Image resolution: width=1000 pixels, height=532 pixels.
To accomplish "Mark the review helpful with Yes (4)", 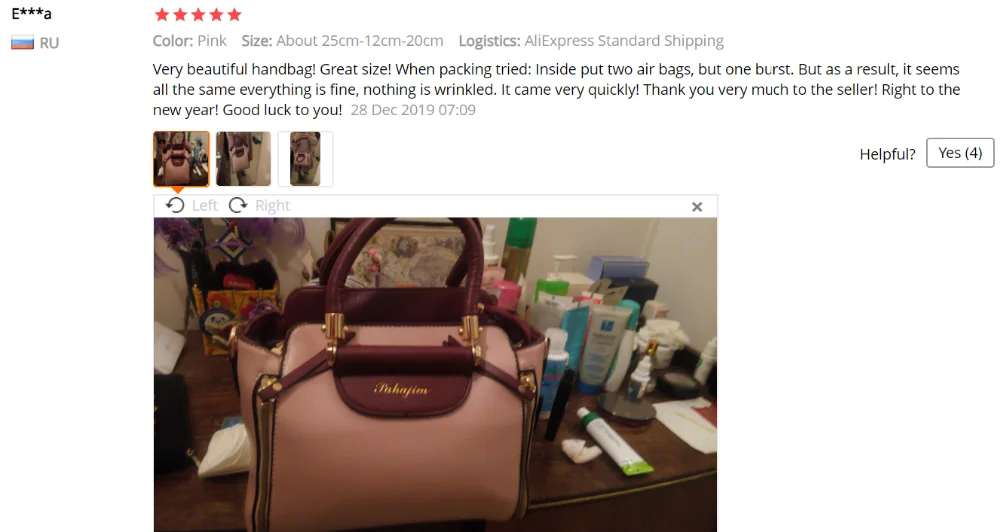I will [x=960, y=153].
